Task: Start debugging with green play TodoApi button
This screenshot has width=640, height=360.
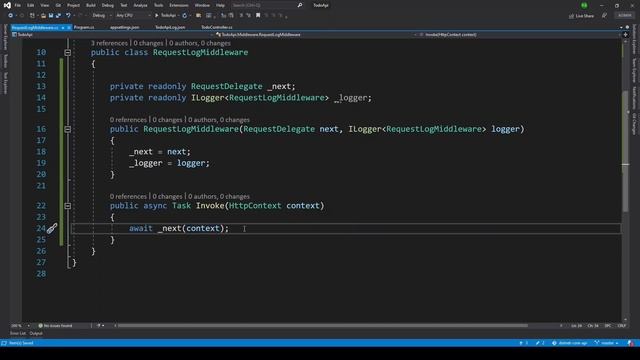Action: pyautogui.click(x=166, y=16)
